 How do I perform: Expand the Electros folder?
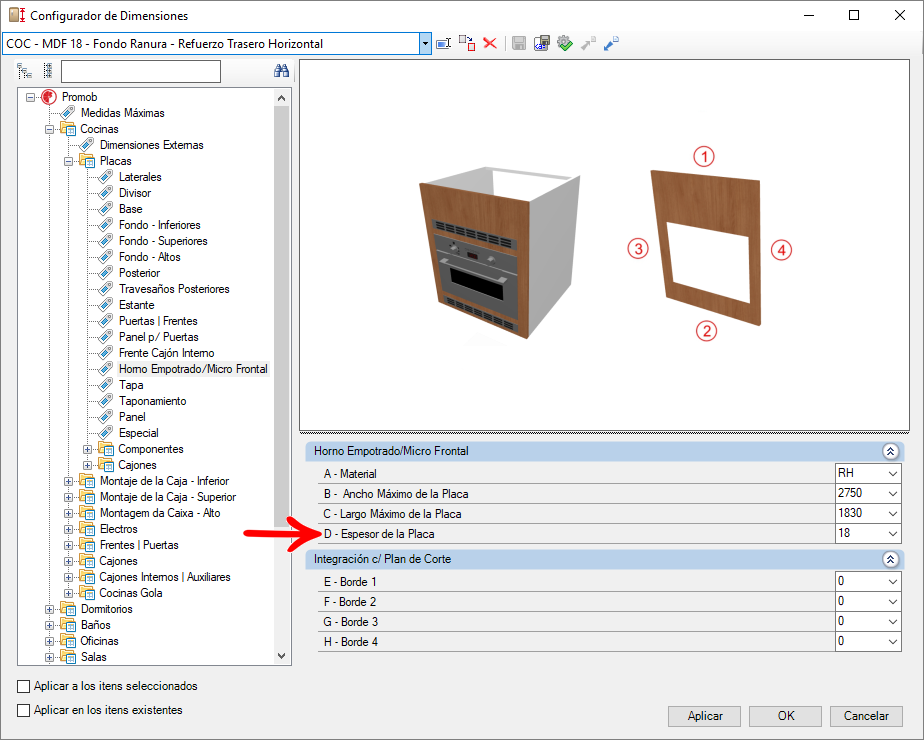(x=68, y=529)
